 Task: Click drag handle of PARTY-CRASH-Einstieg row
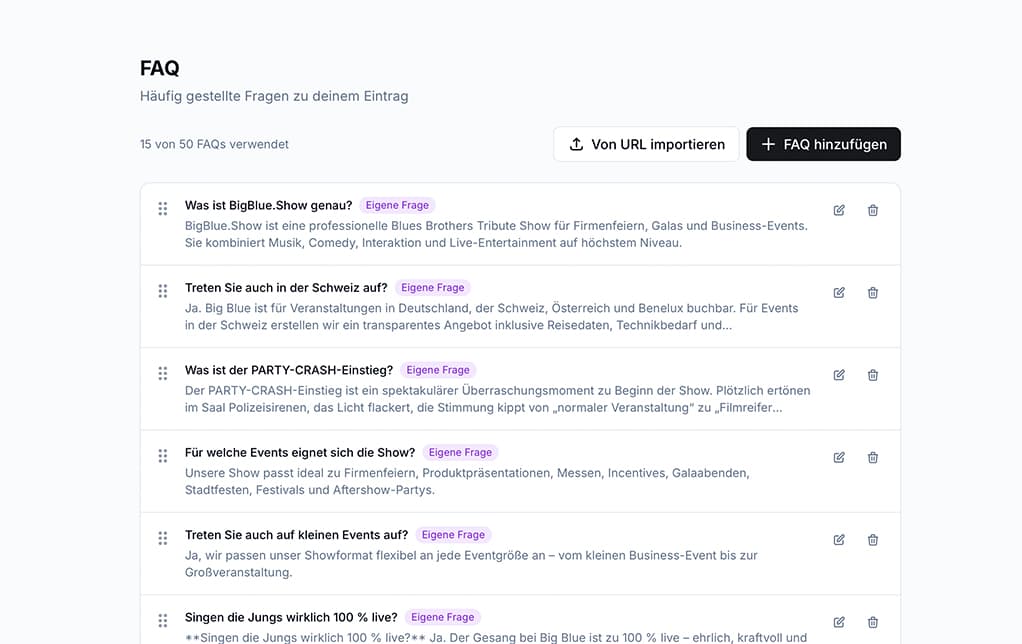coord(163,373)
